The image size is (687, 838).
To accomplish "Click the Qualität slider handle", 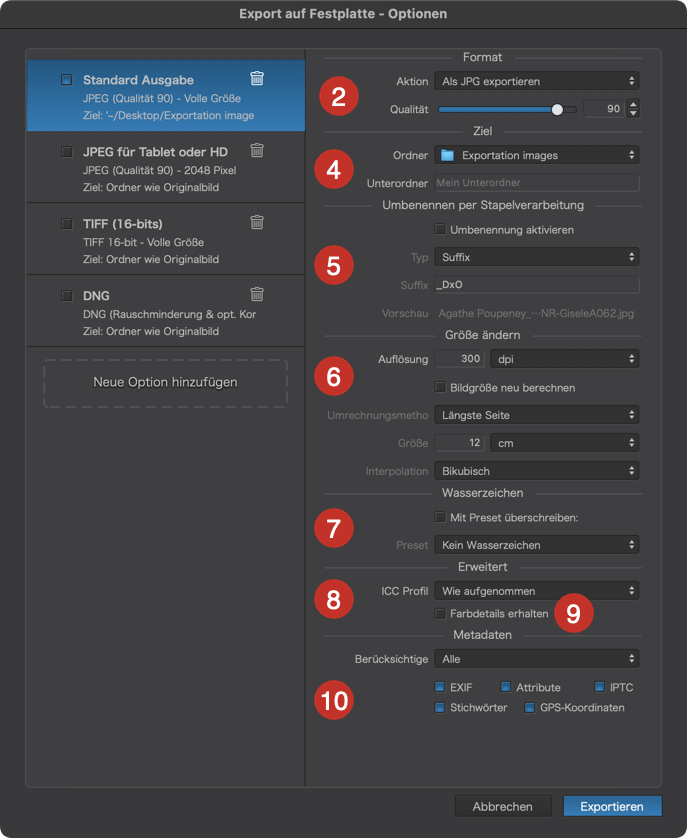I will [557, 110].
